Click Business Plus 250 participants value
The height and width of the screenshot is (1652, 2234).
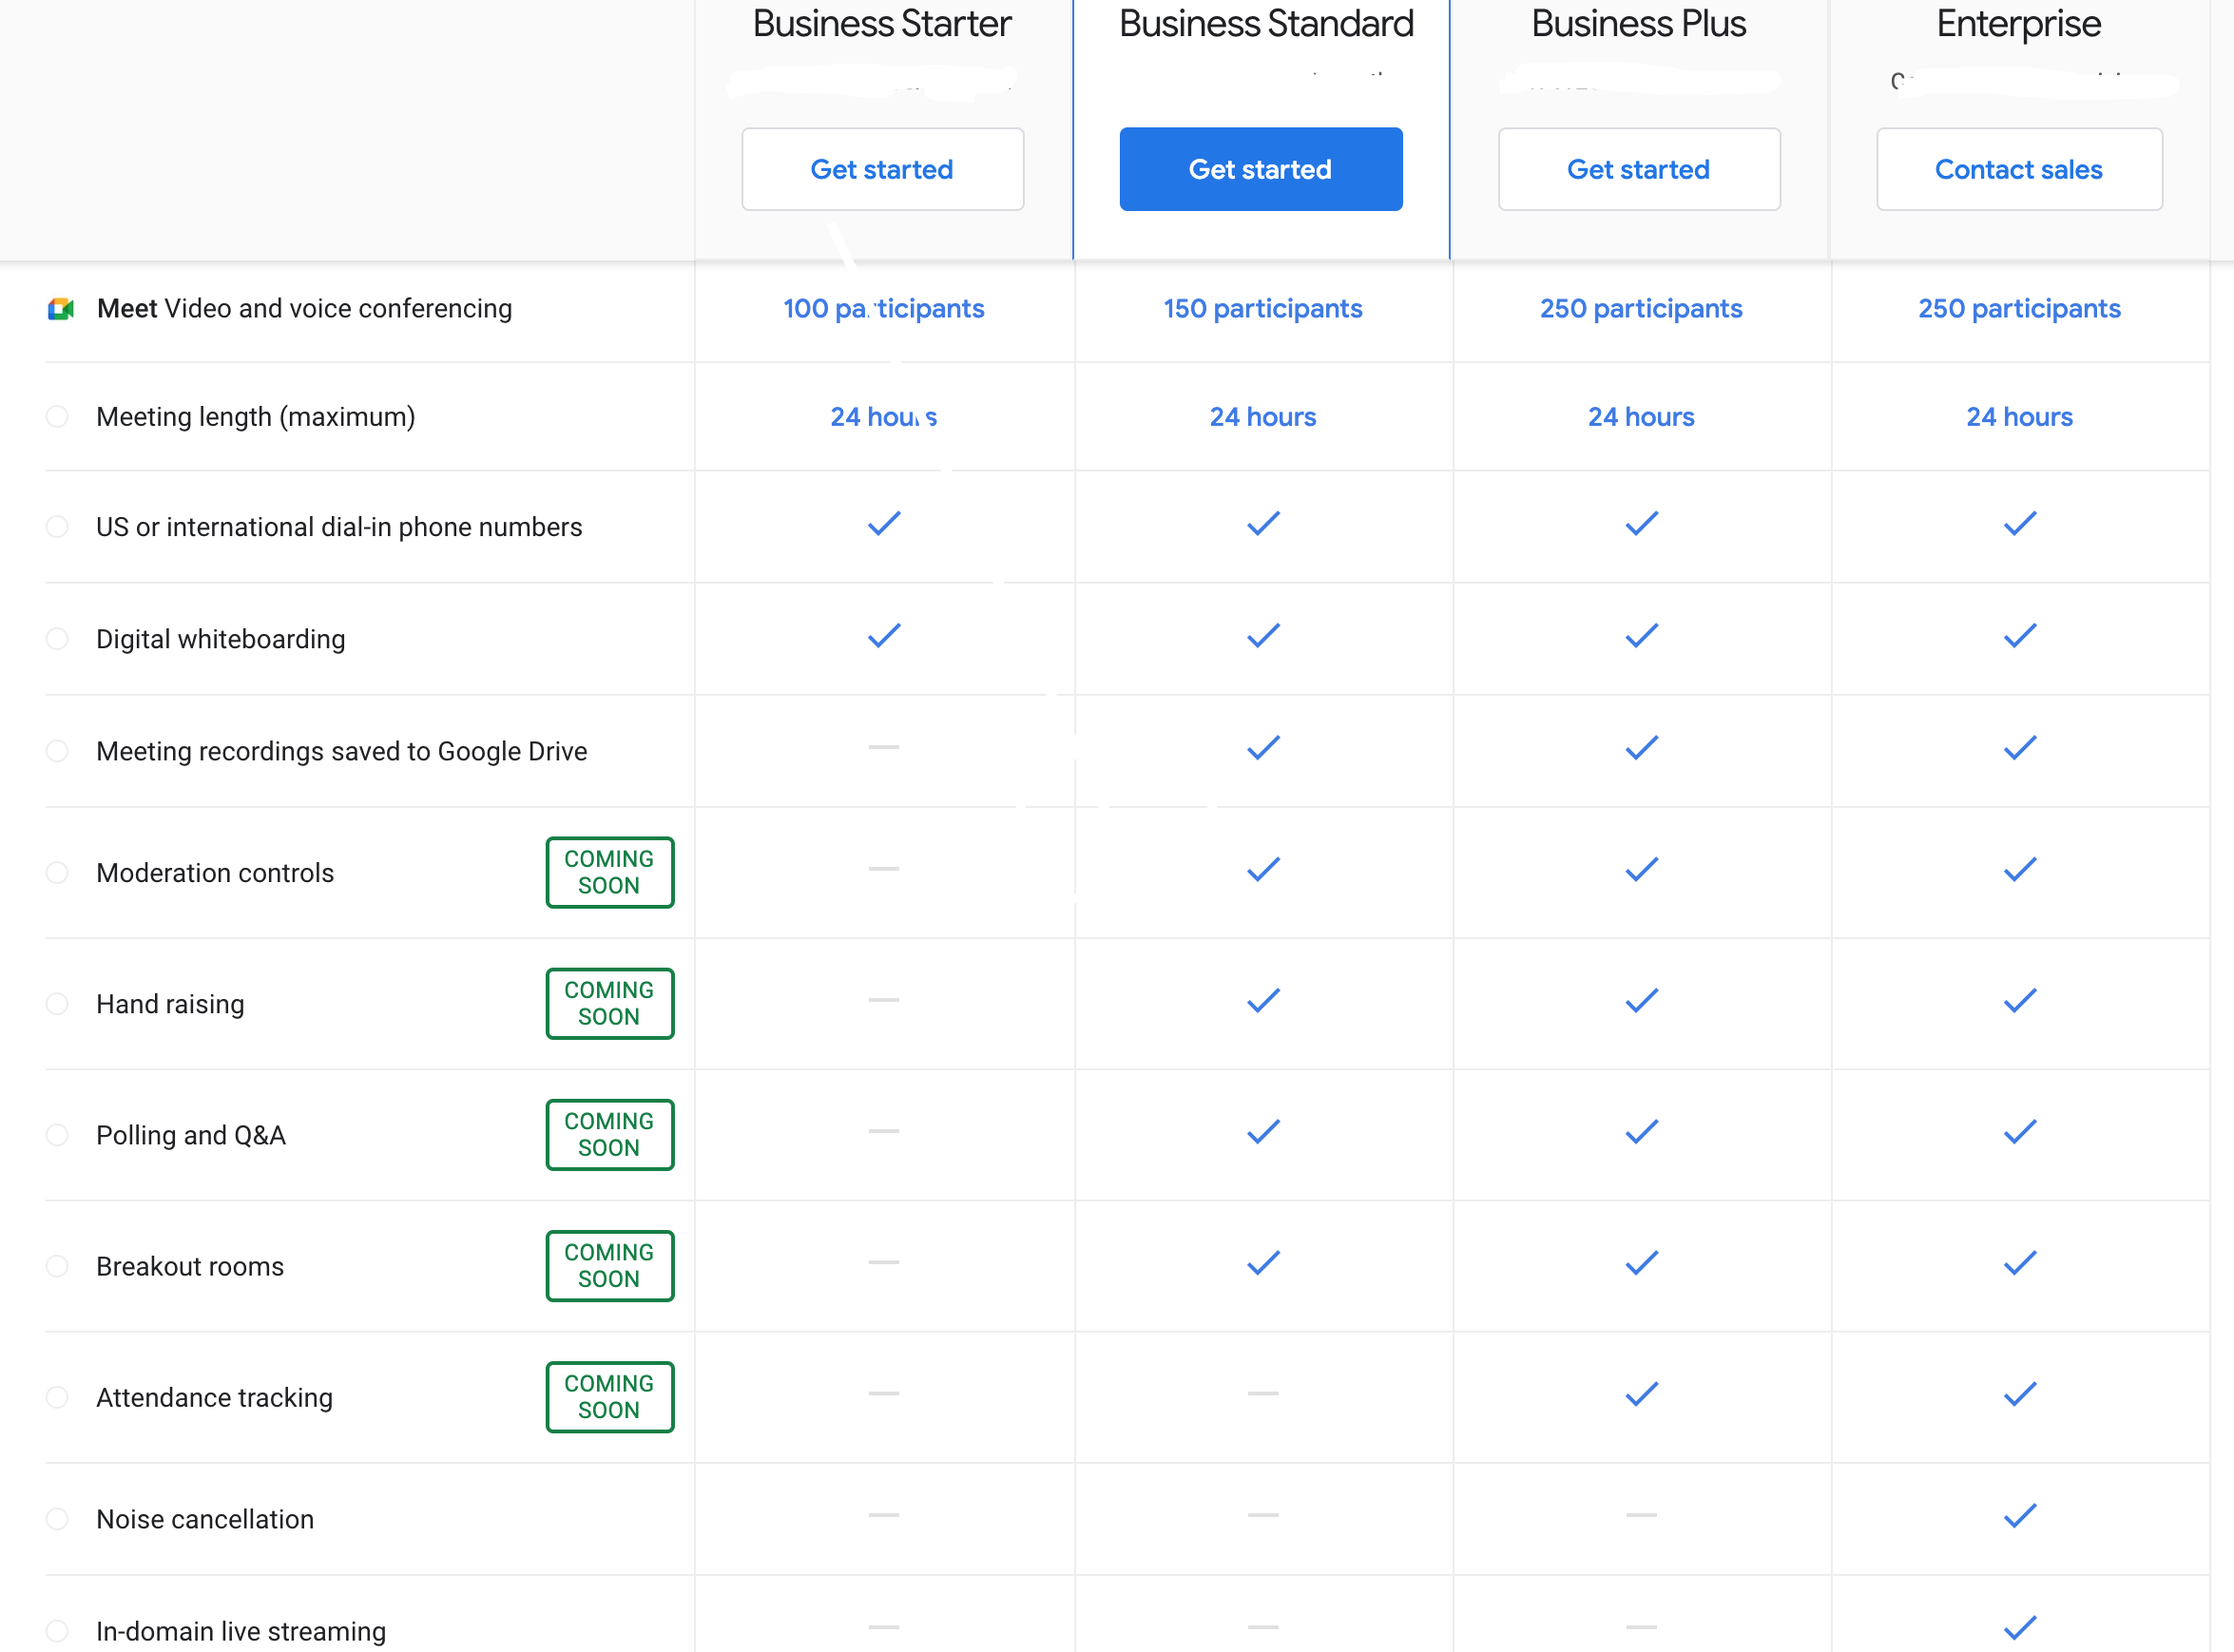pos(1641,308)
